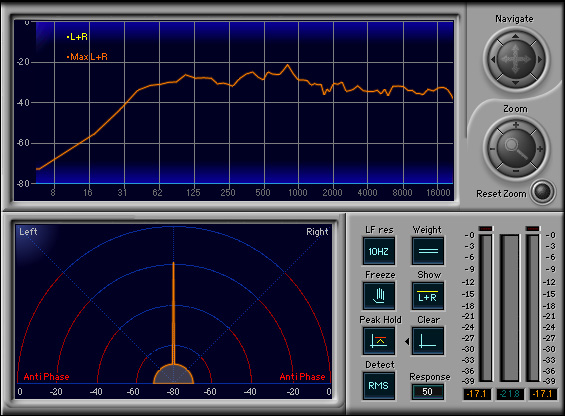This screenshot has height=416, width=565.
Task: Click the Navigate right arrow
Action: point(539,59)
